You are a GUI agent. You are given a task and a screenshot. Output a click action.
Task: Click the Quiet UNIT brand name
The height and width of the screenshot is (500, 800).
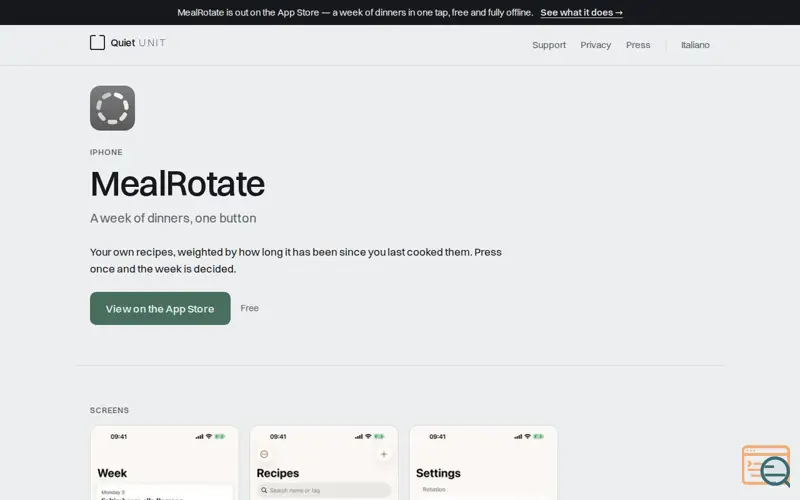pos(138,43)
